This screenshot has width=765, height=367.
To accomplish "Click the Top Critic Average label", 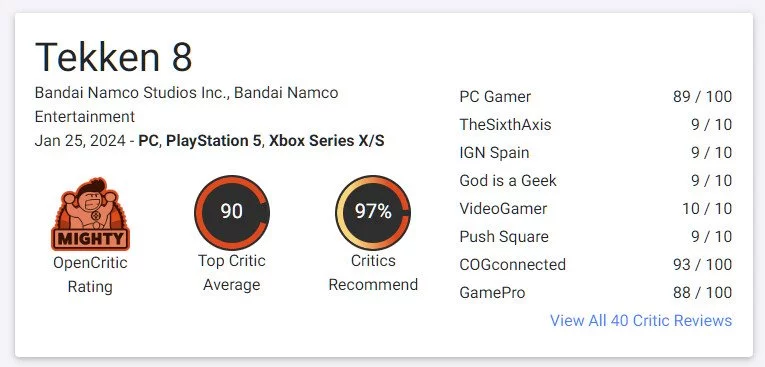I will point(232,273).
